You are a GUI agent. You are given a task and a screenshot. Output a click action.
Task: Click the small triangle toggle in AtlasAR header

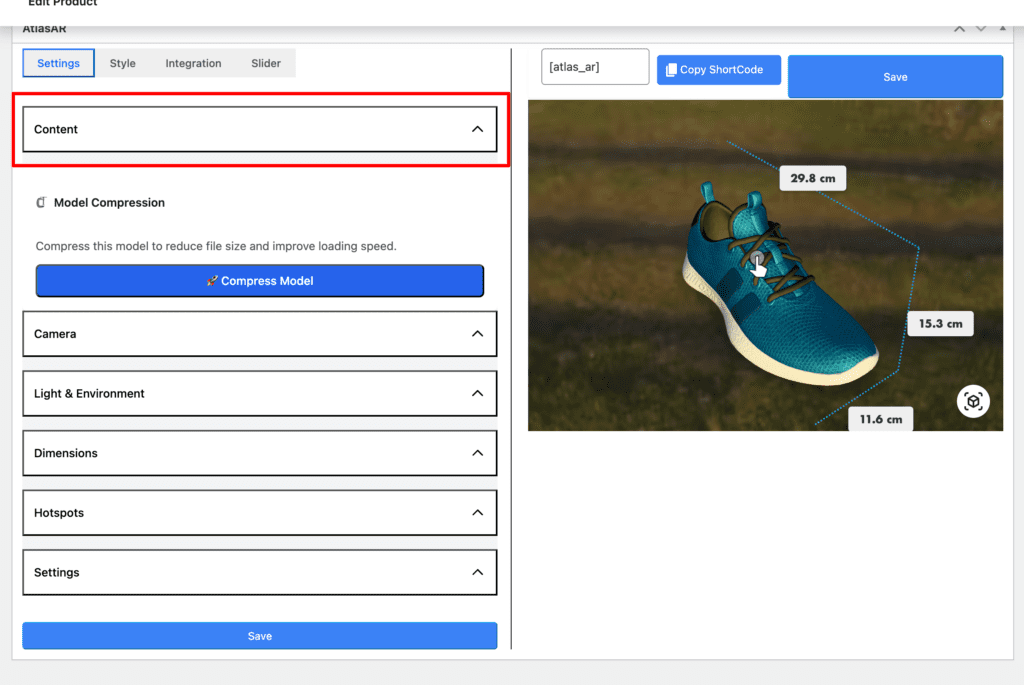coord(1002,30)
